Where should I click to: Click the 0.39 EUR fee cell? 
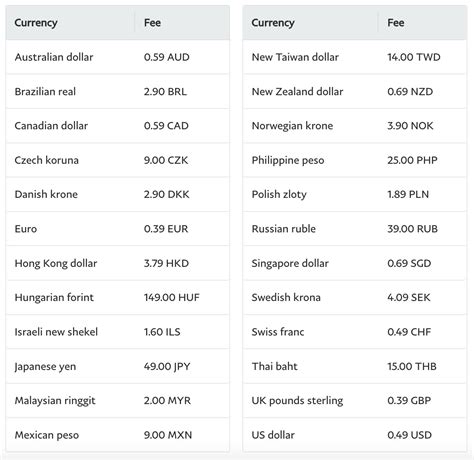[166, 229]
